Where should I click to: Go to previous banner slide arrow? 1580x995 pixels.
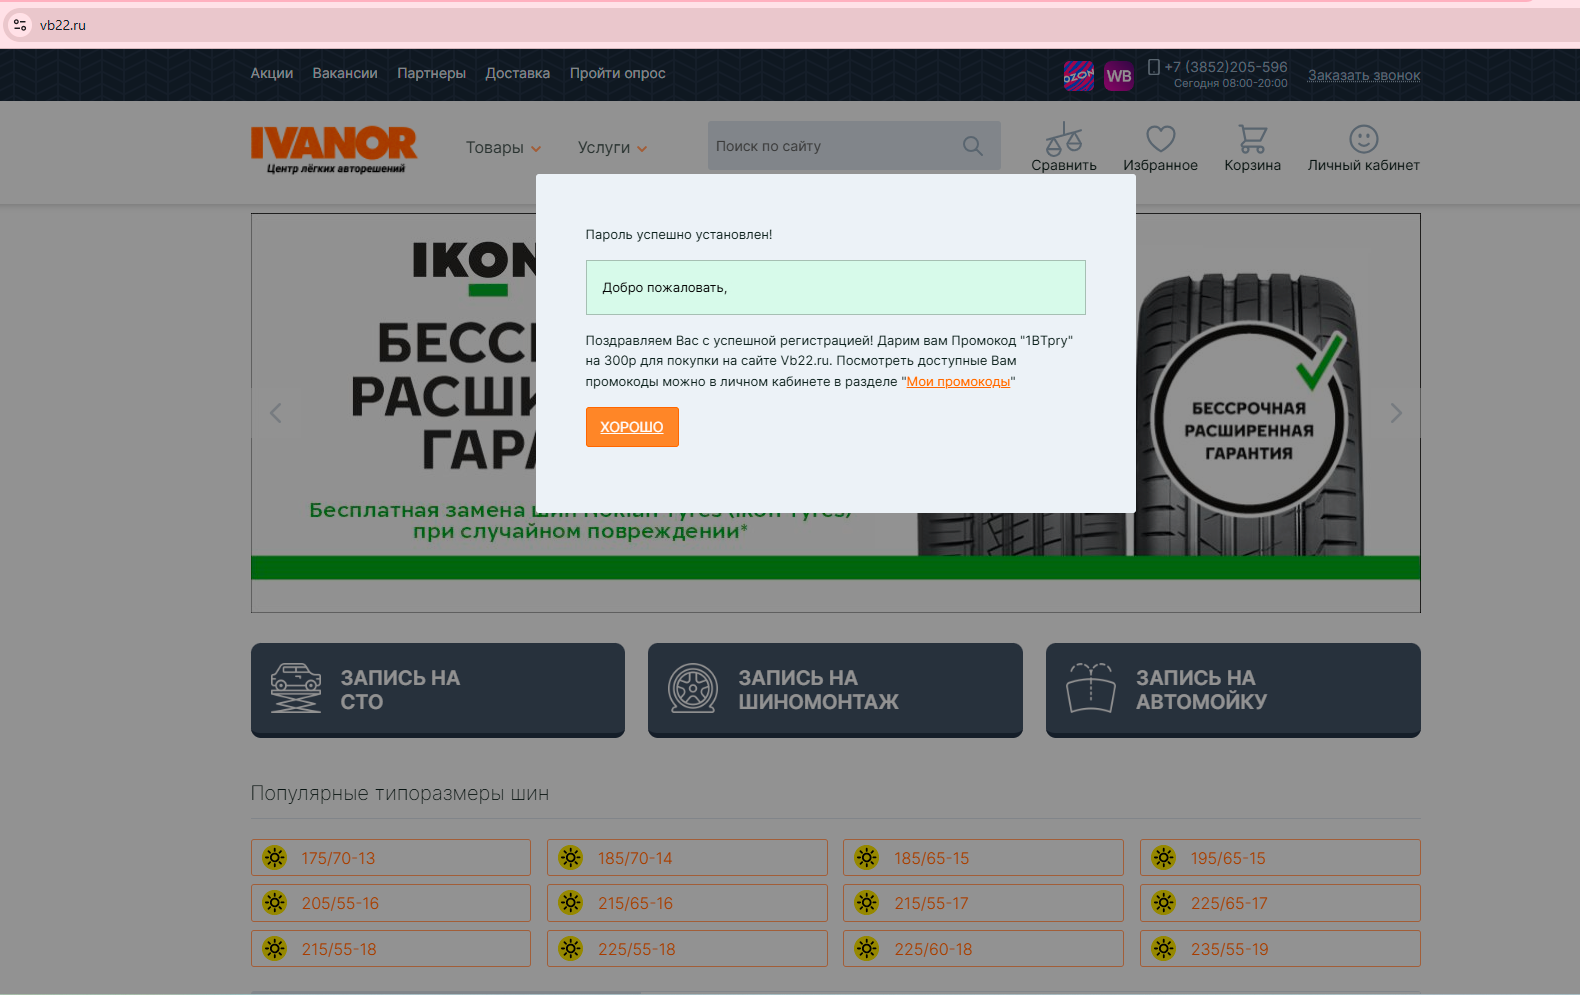point(276,413)
